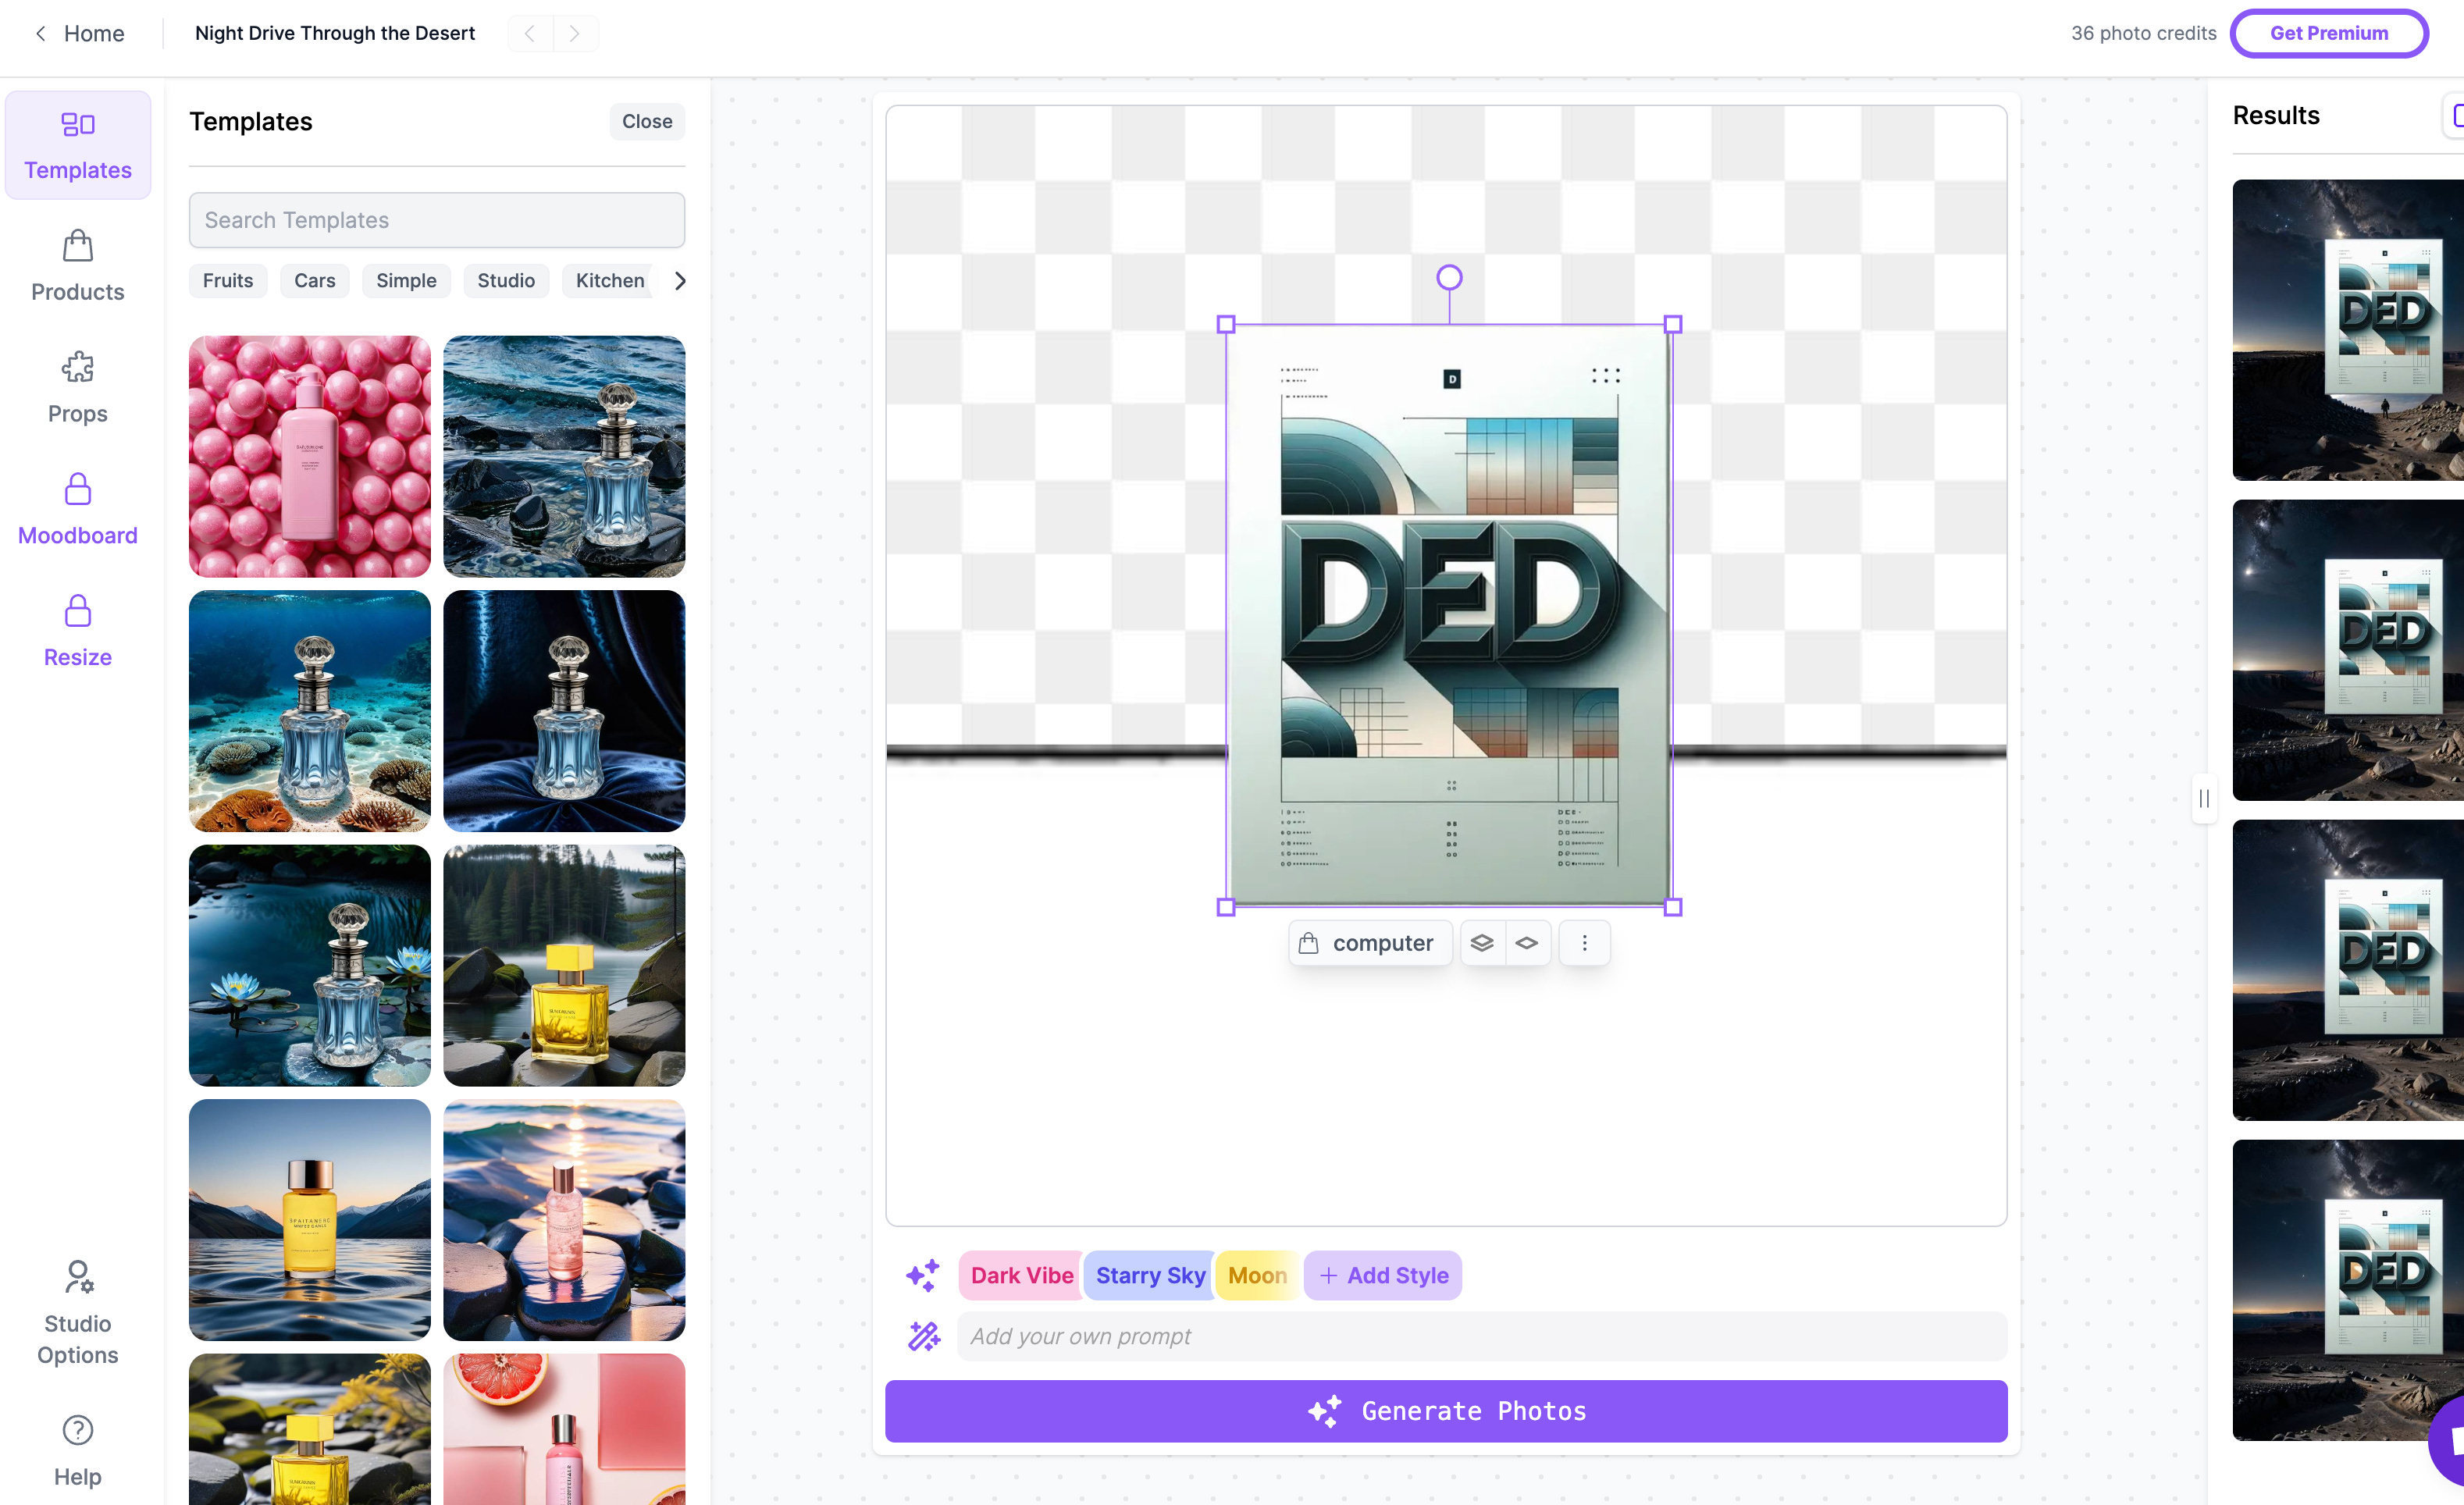Screen dimensions: 2464x1505
Task: Open the locked Moodboard panel
Action: pyautogui.click(x=78, y=510)
